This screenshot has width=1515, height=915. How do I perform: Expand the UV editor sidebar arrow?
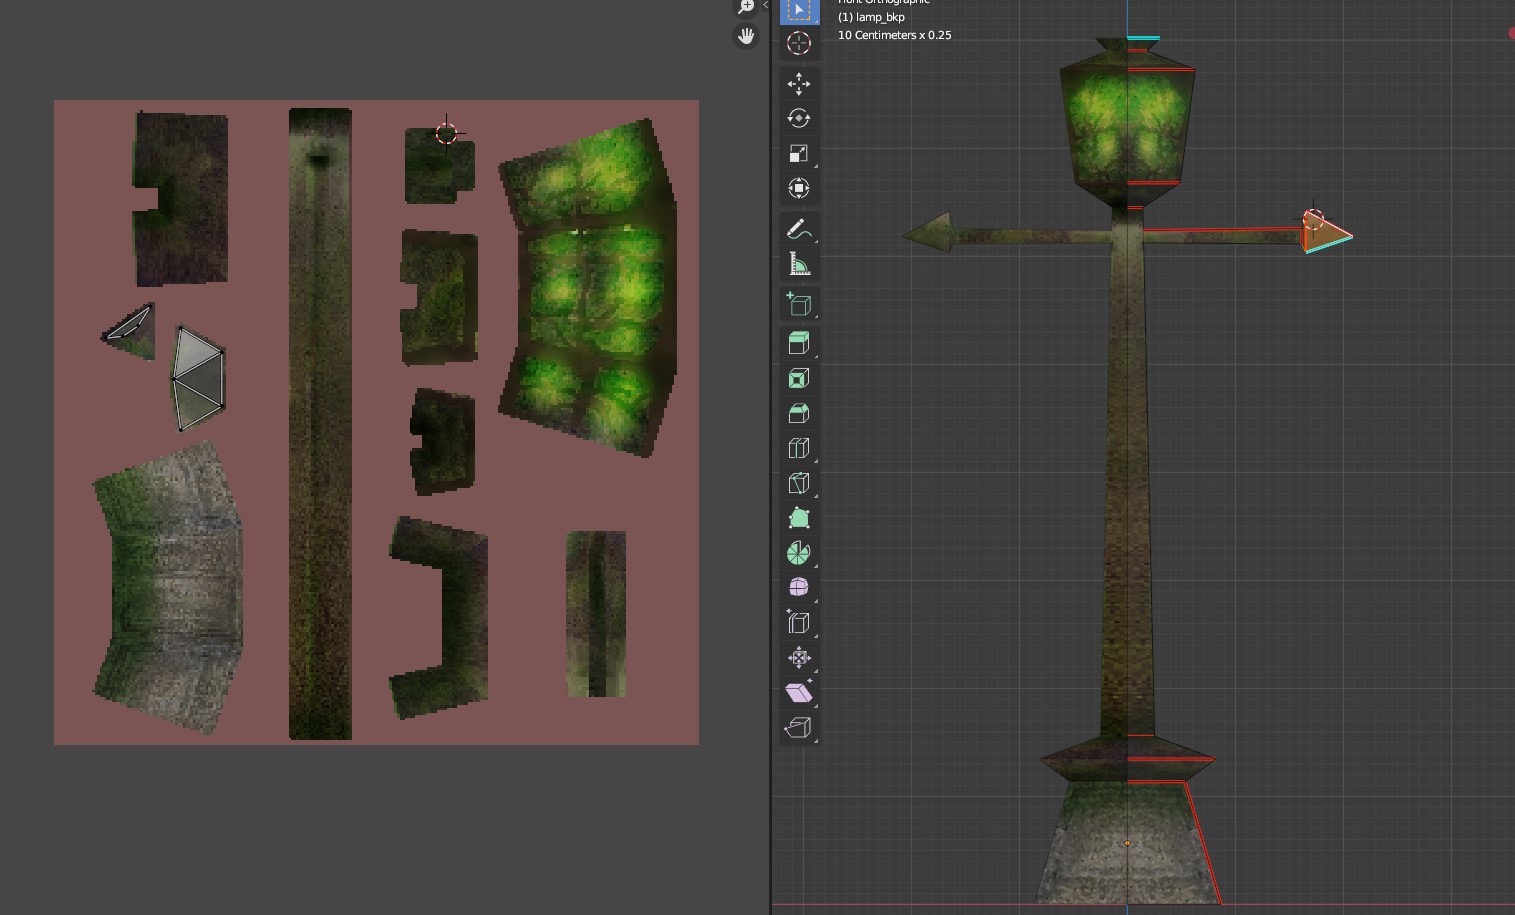766,6
